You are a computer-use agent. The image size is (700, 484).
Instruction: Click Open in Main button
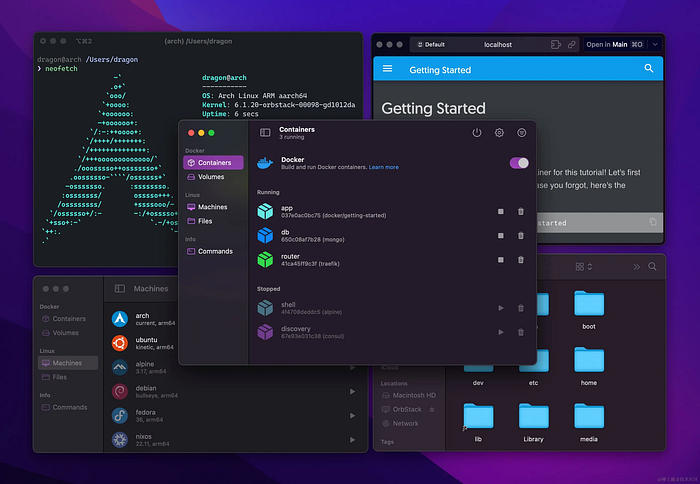point(615,44)
